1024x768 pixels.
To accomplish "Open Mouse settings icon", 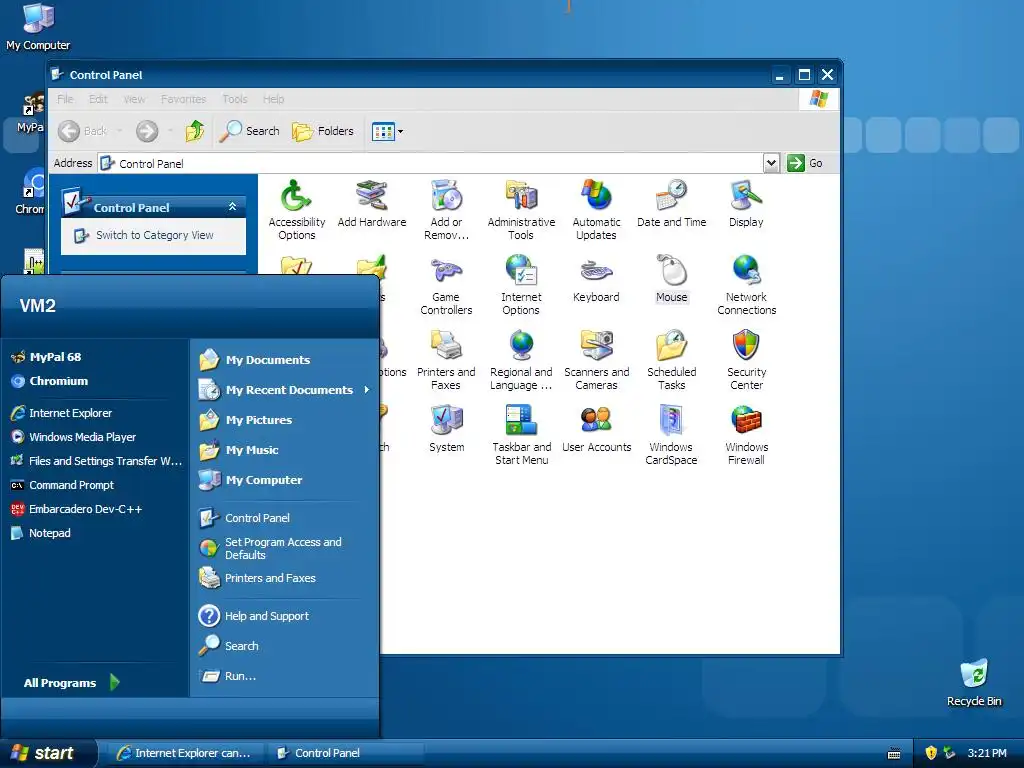I will click(x=671, y=279).
